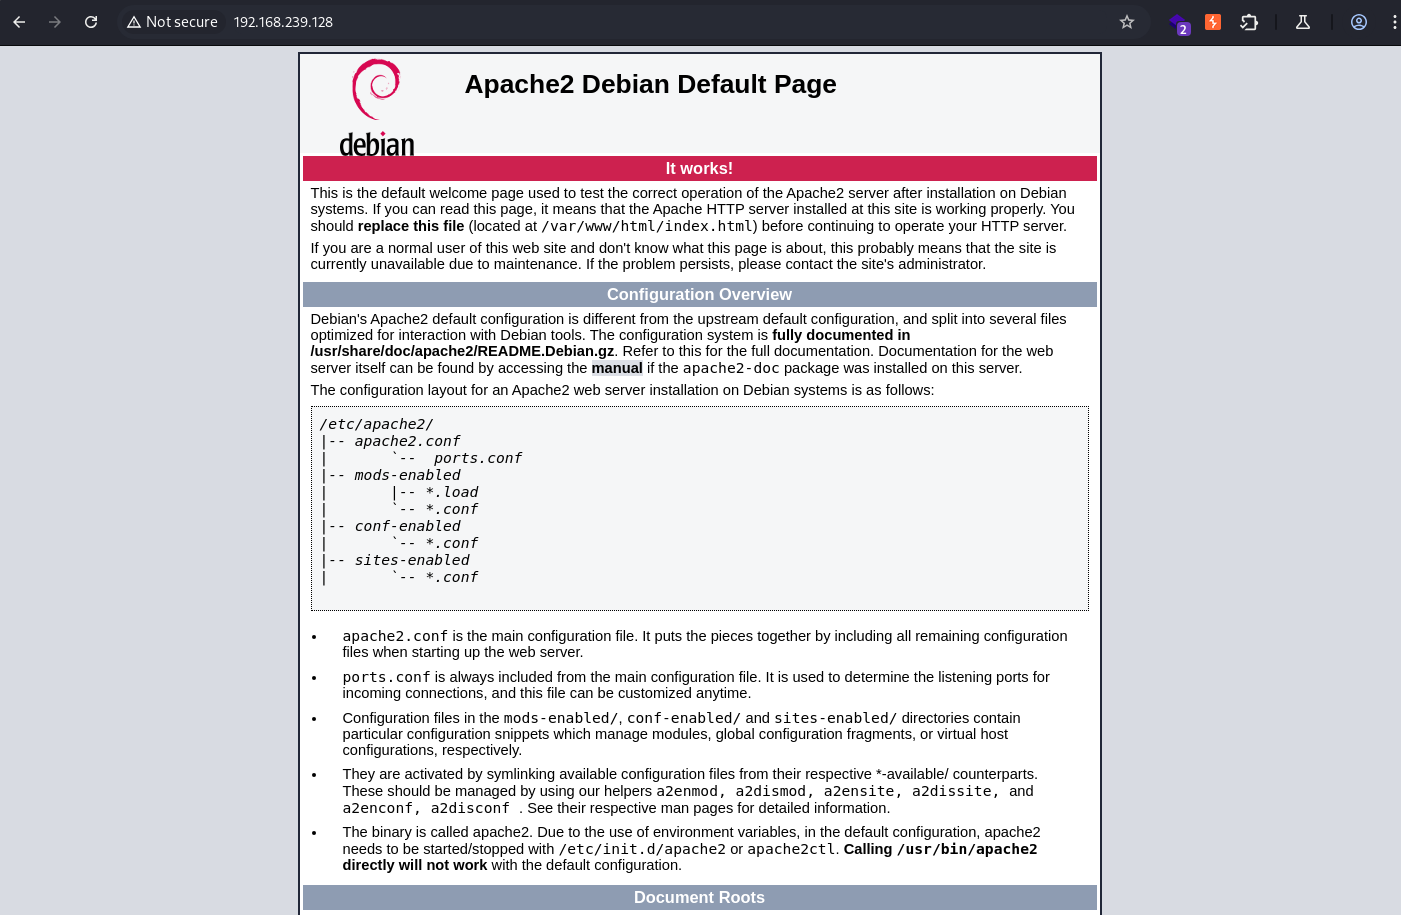Bookmark this page with the star icon
This screenshot has width=1401, height=915.
click(x=1127, y=22)
